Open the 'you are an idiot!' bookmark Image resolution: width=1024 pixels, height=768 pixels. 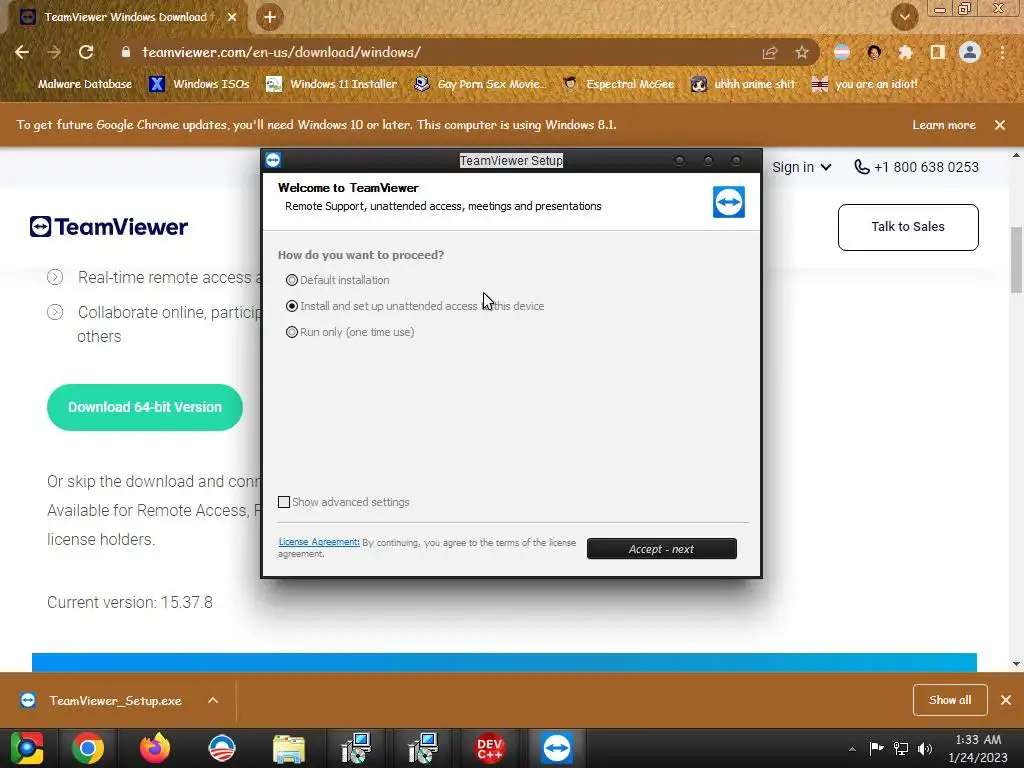point(865,84)
